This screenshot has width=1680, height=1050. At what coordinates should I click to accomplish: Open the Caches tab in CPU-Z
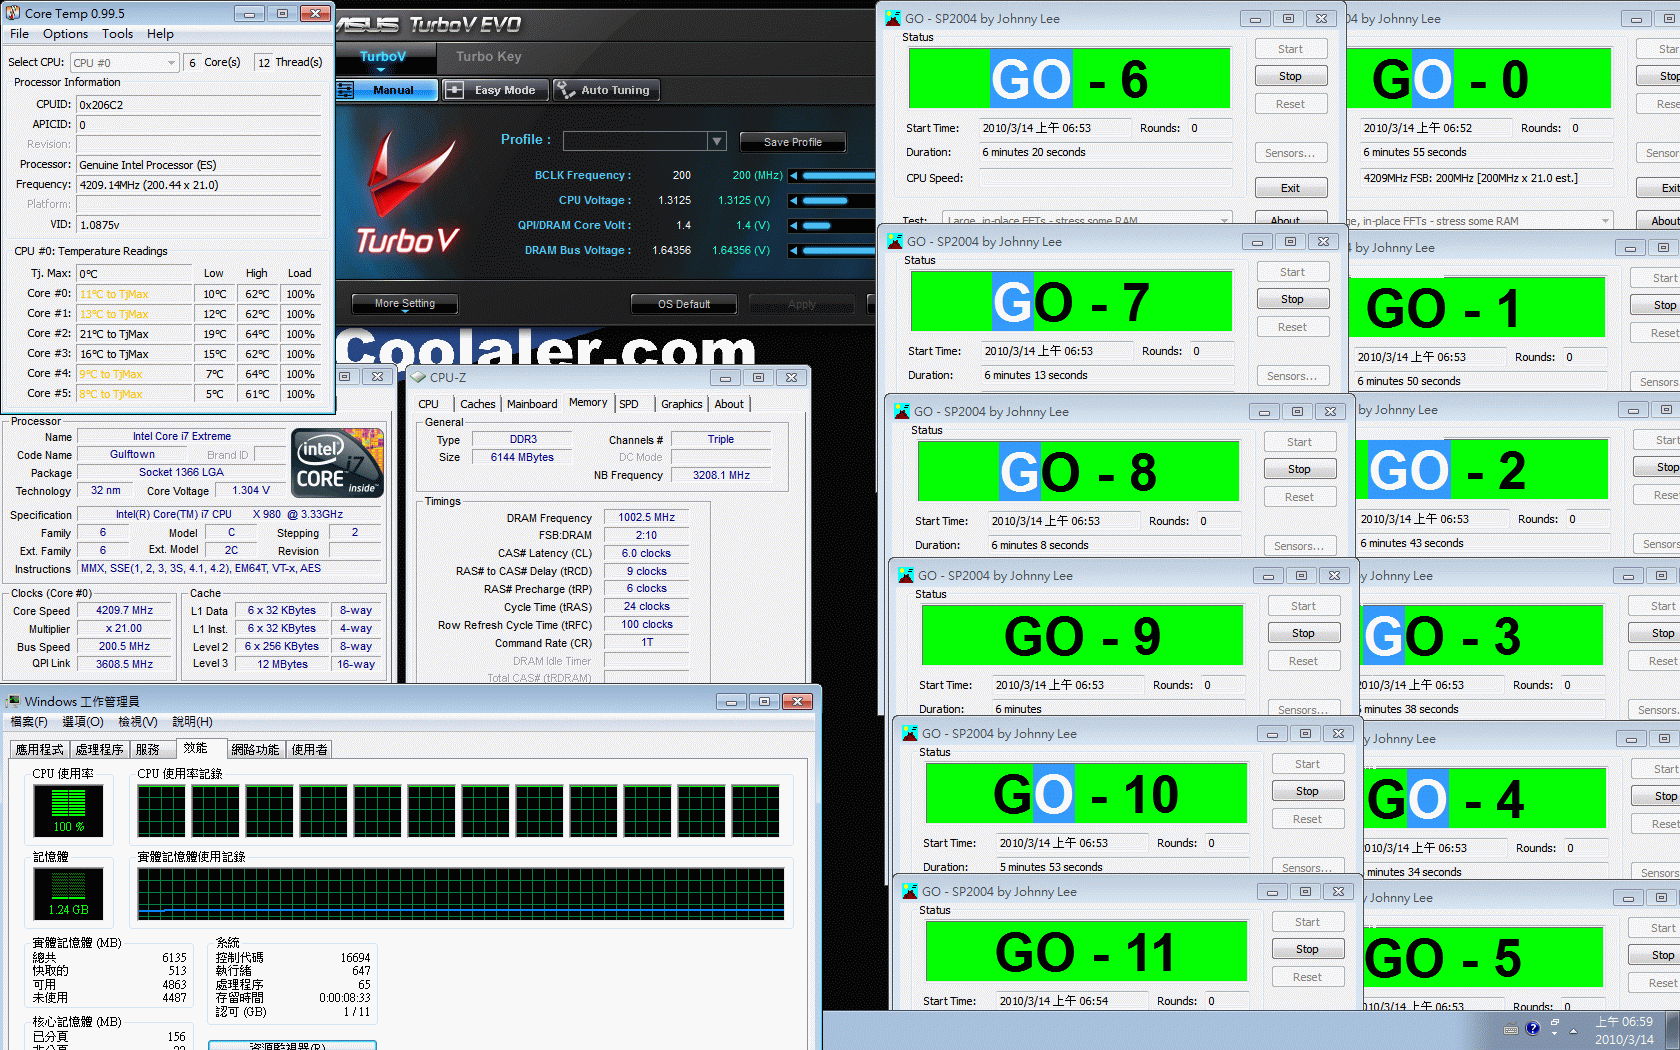click(x=478, y=404)
